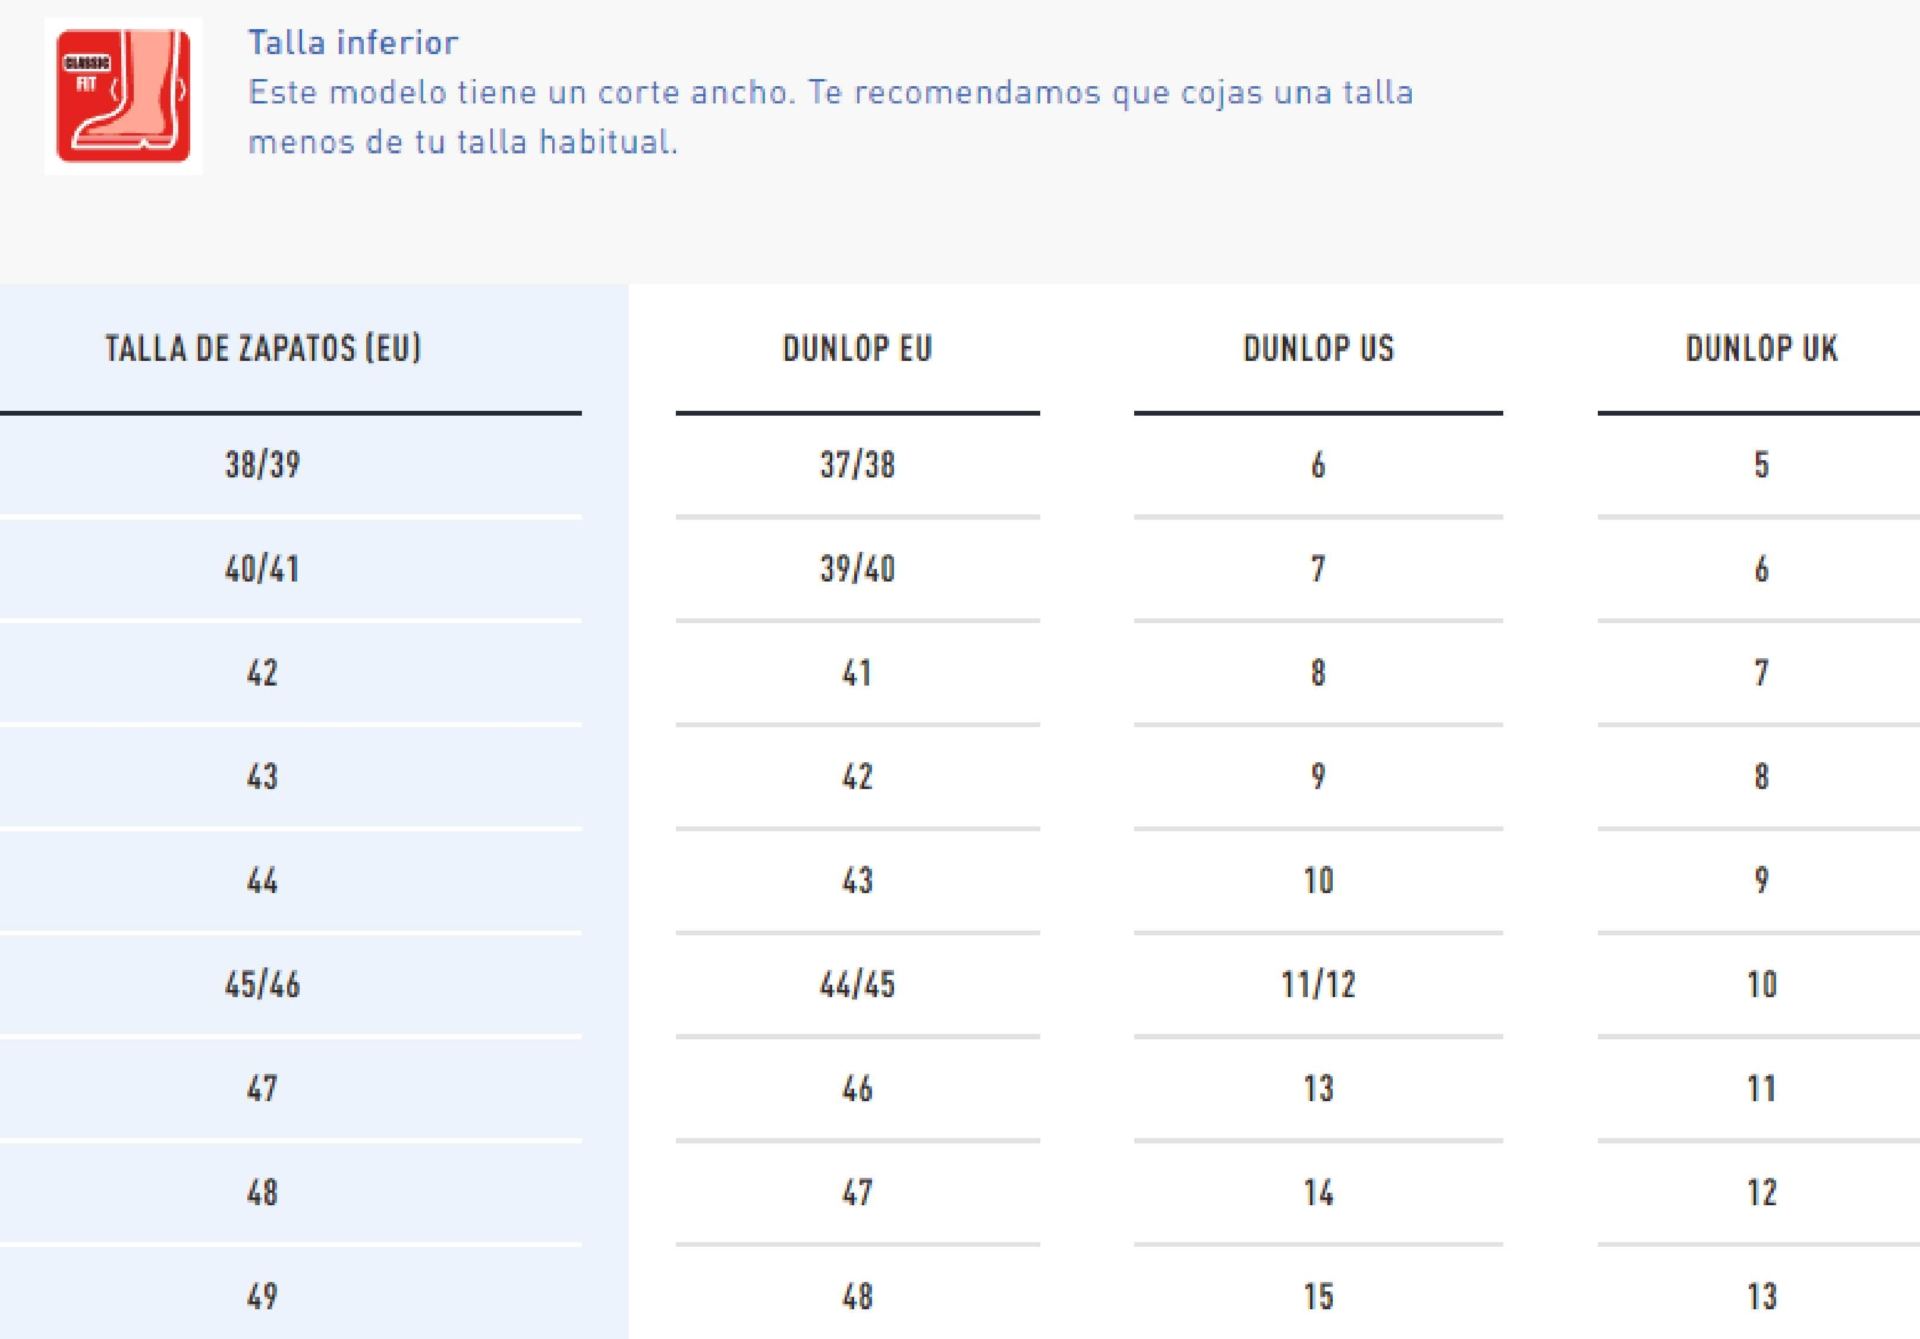
Task: Click Dunlop US size 14 cell
Action: [1318, 1193]
